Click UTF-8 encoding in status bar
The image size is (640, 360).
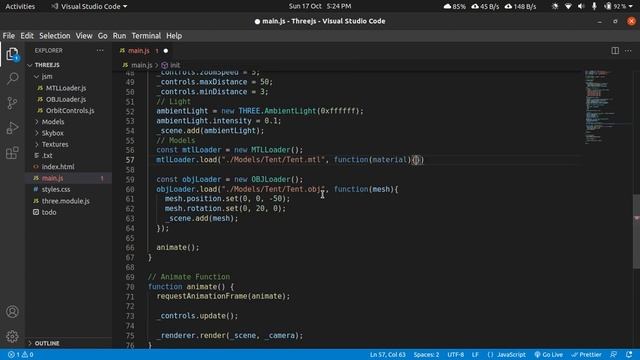[x=456, y=355]
